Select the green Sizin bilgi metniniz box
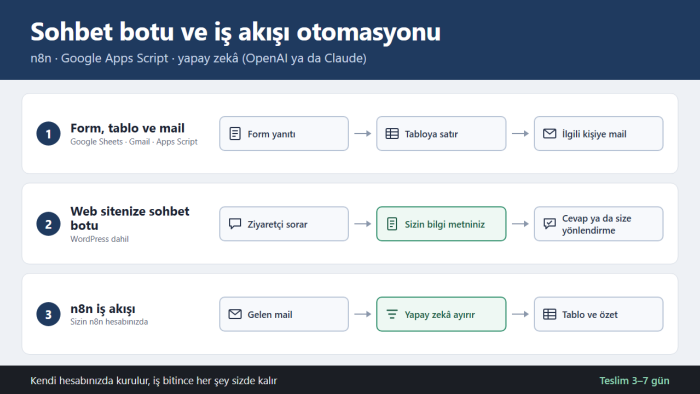 pyautogui.click(x=441, y=224)
